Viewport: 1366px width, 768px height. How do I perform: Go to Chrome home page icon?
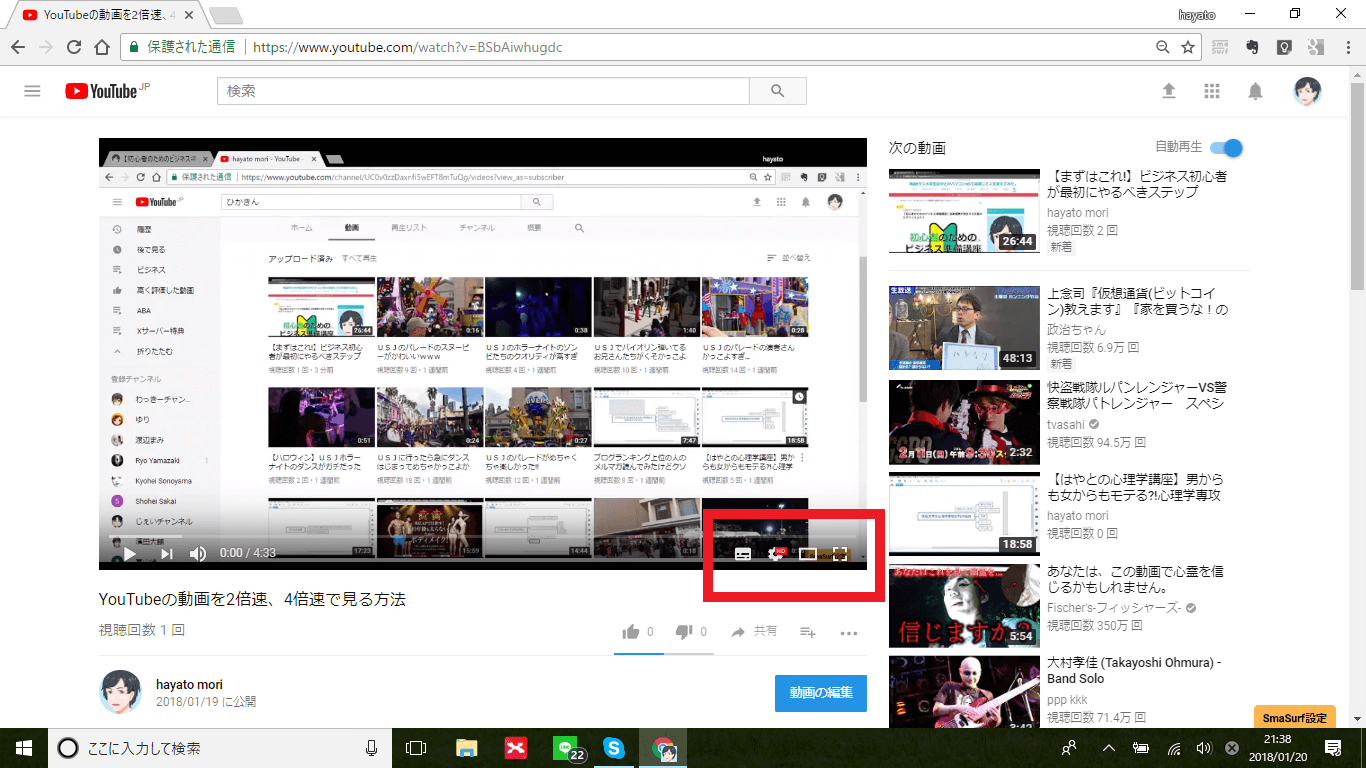tap(101, 47)
